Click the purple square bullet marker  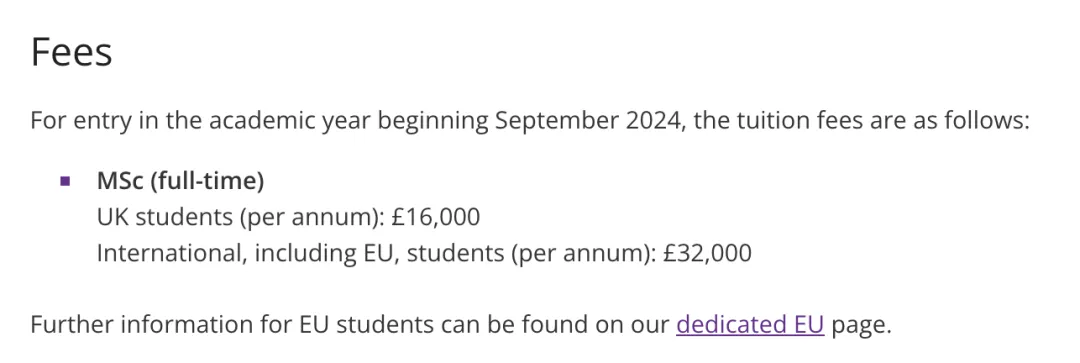click(x=65, y=182)
